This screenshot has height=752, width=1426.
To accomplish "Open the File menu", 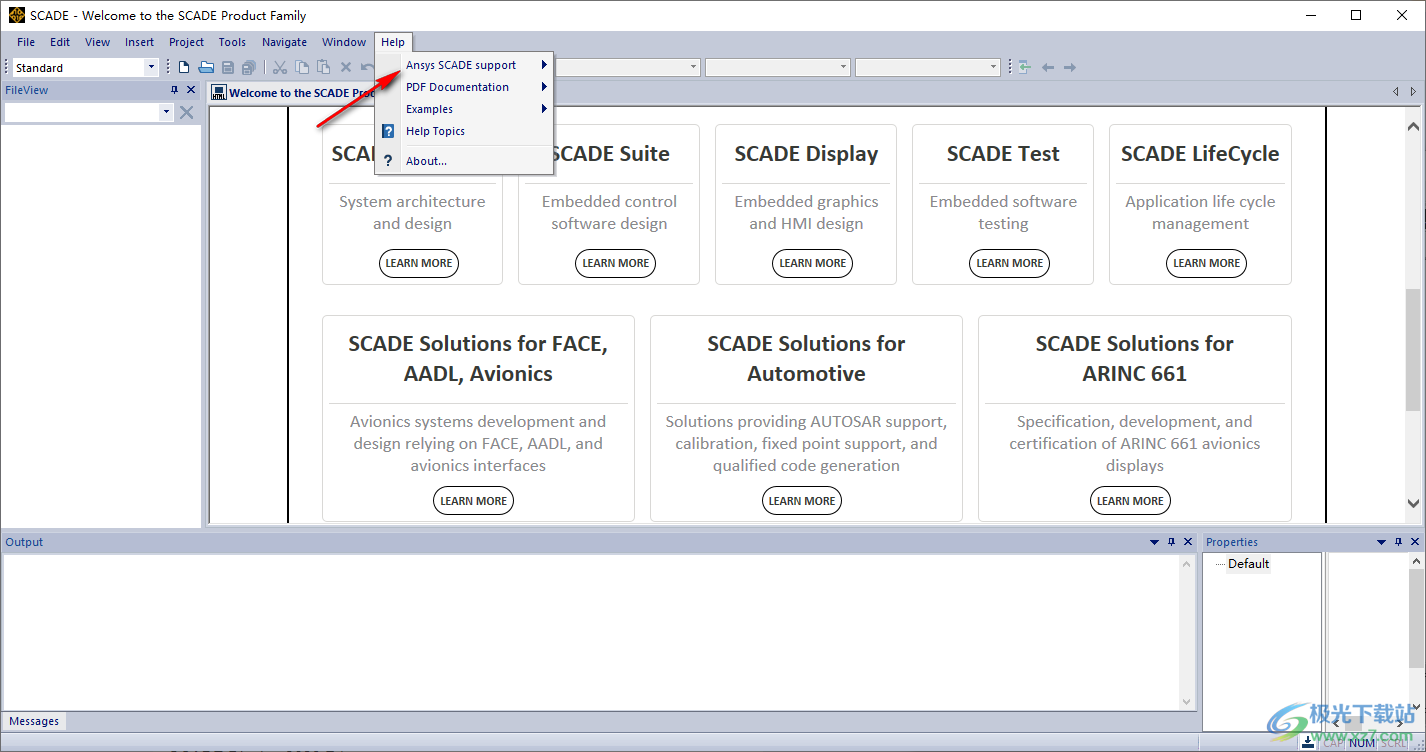I will pyautogui.click(x=26, y=42).
